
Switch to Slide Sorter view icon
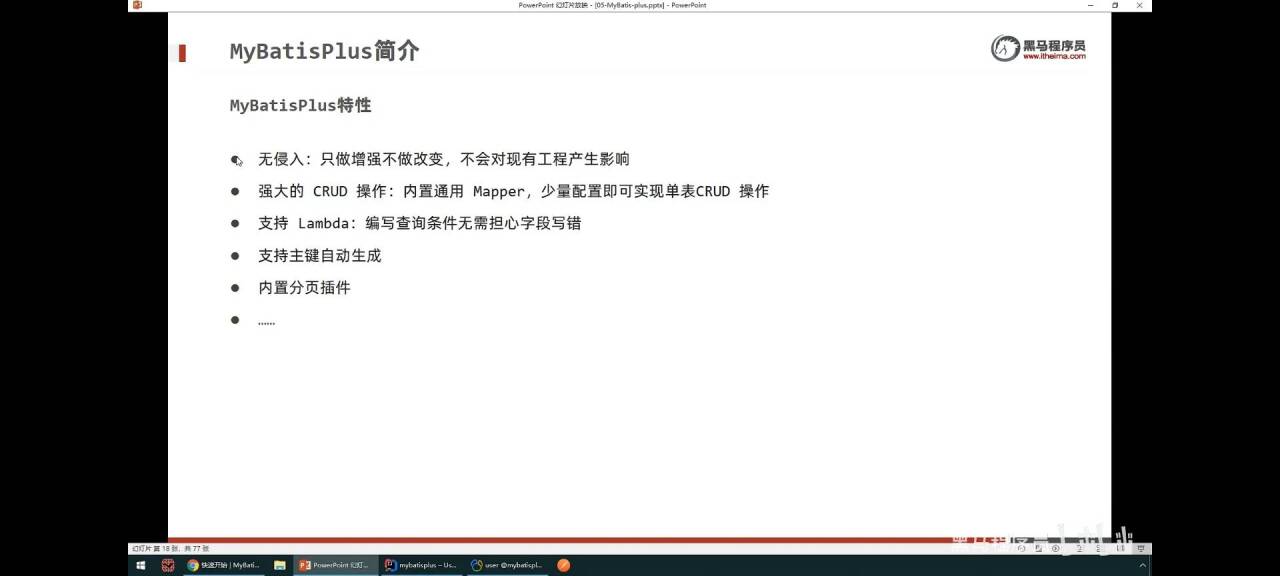[x=1099, y=548]
